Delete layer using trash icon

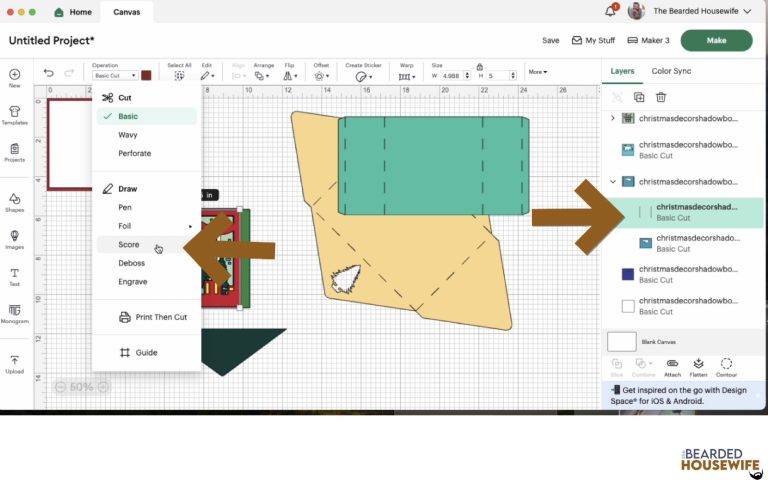(x=661, y=97)
